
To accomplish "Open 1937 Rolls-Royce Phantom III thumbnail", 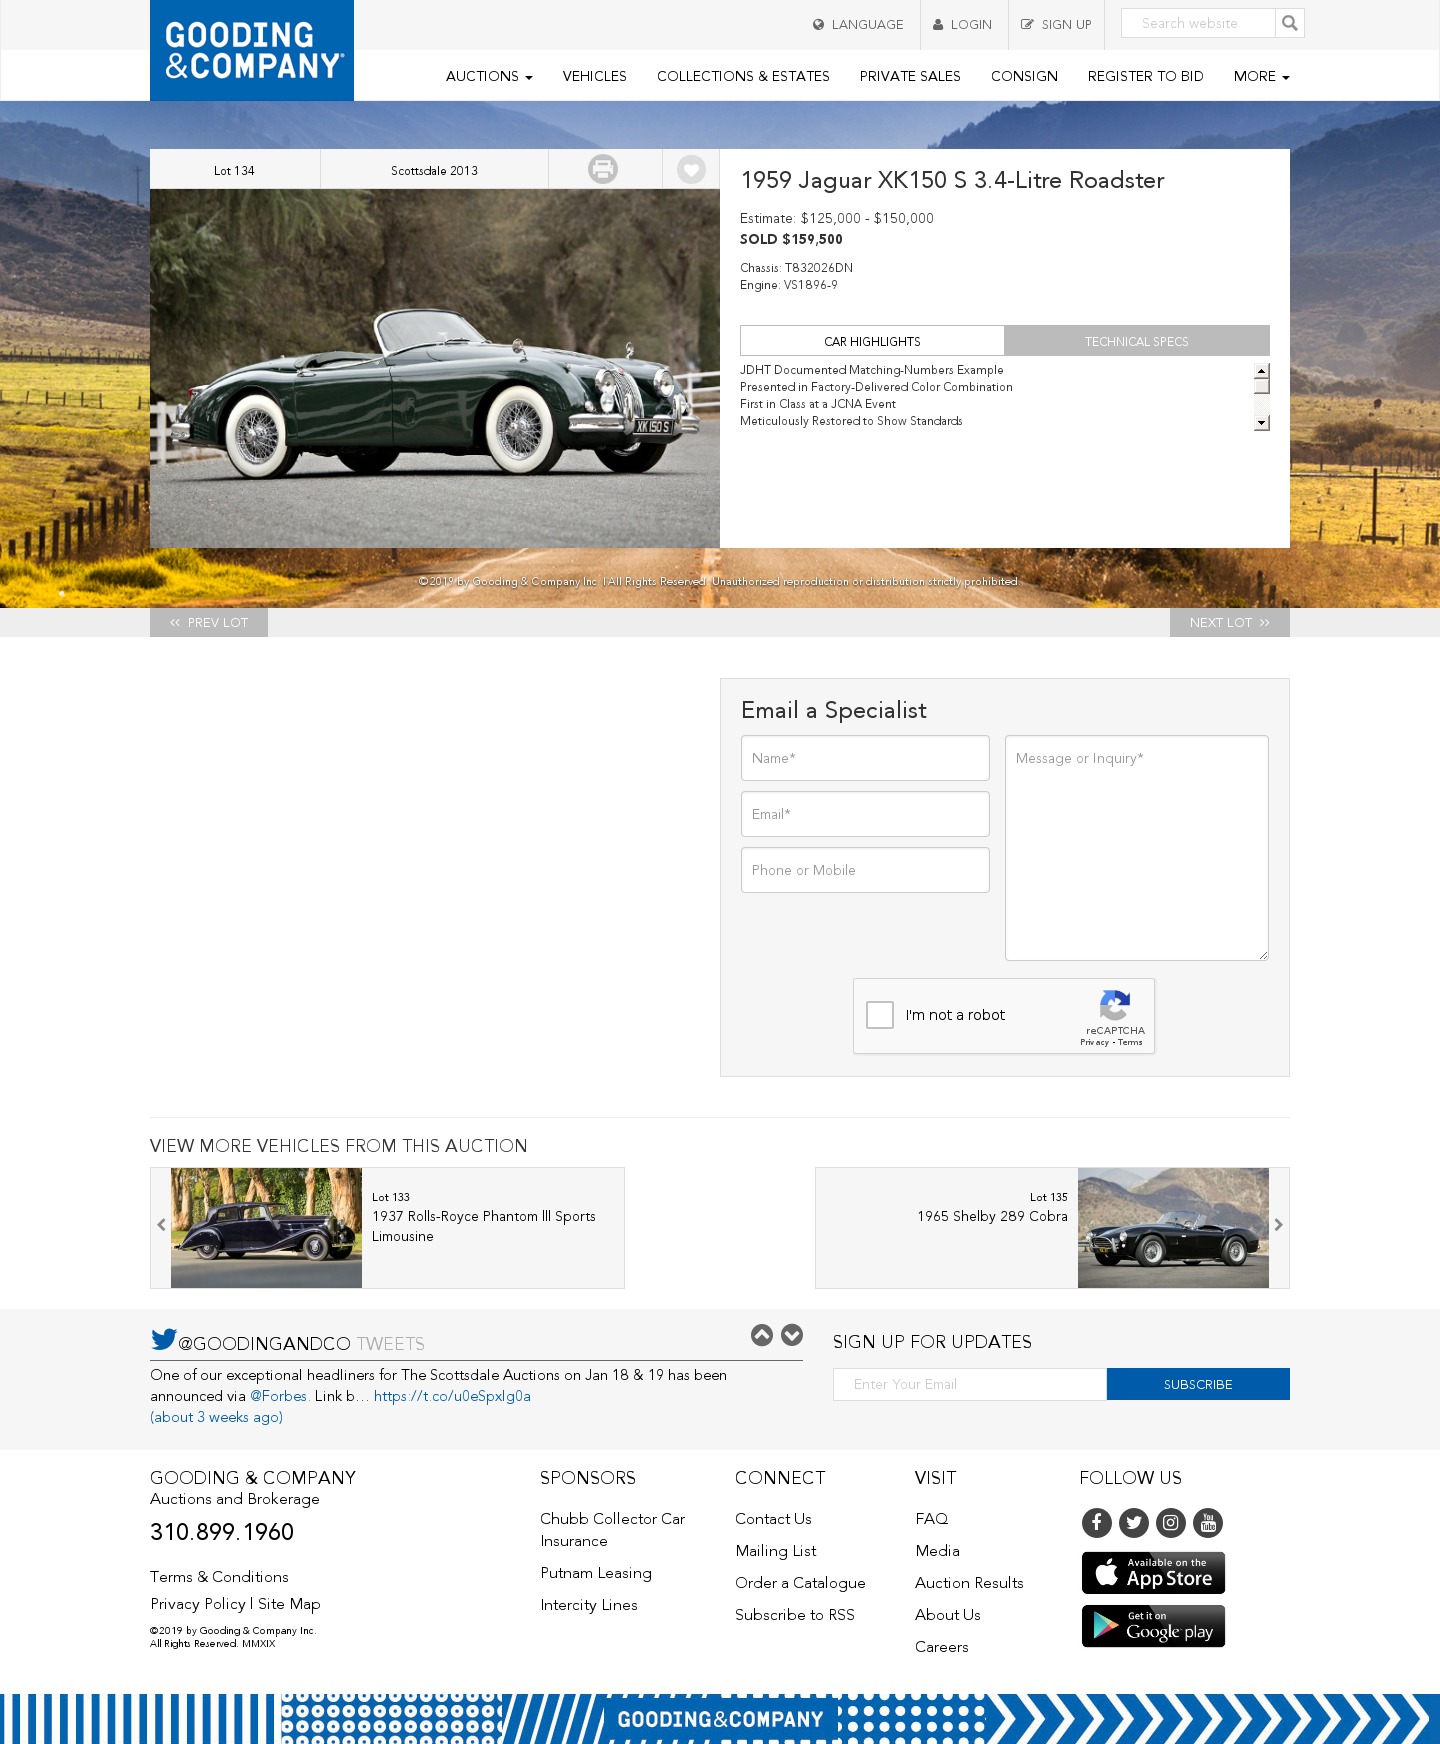I will (x=266, y=1228).
